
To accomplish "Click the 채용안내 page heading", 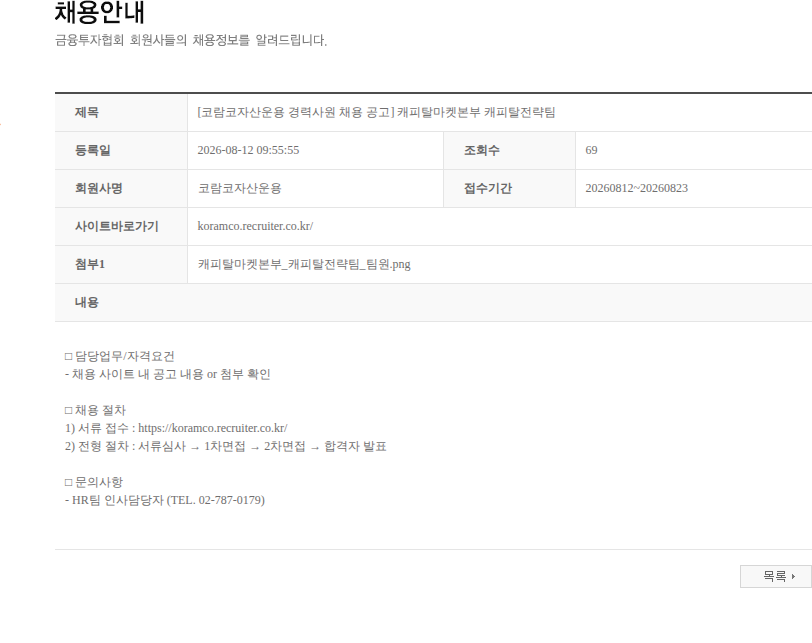I will tap(99, 12).
